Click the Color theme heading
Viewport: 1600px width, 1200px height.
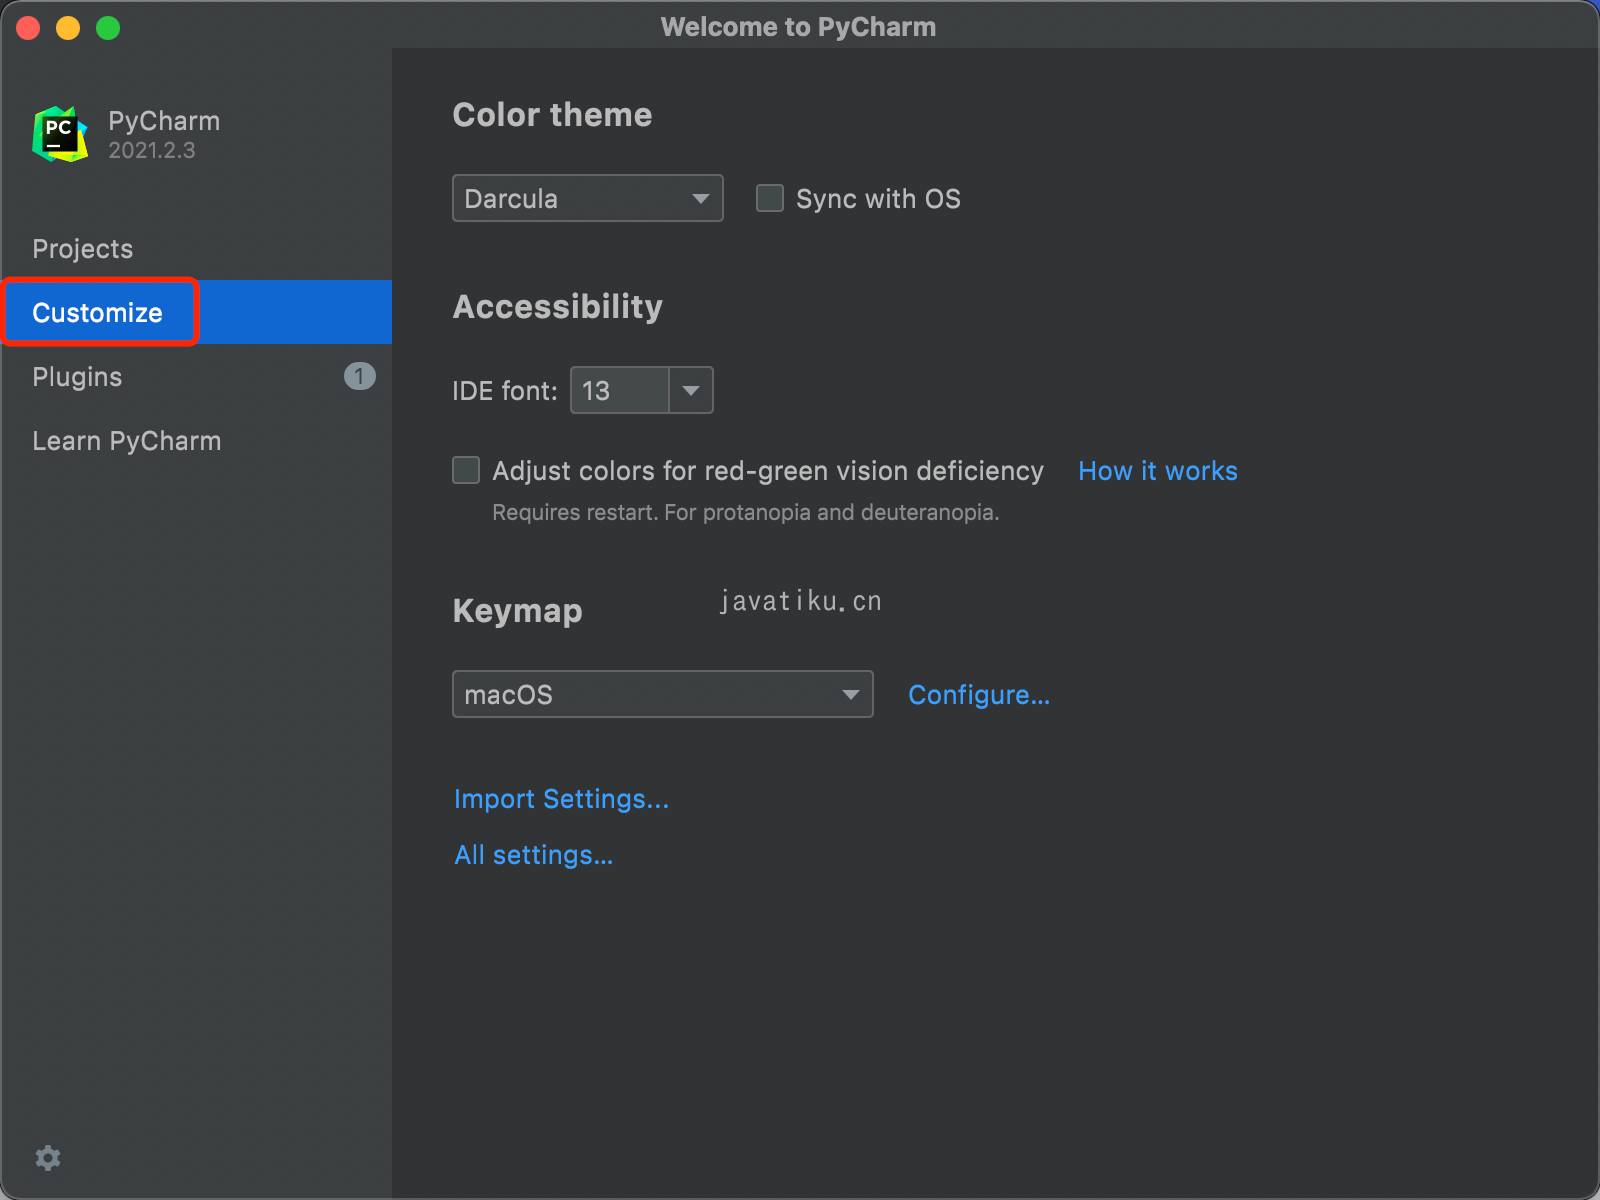pos(552,115)
